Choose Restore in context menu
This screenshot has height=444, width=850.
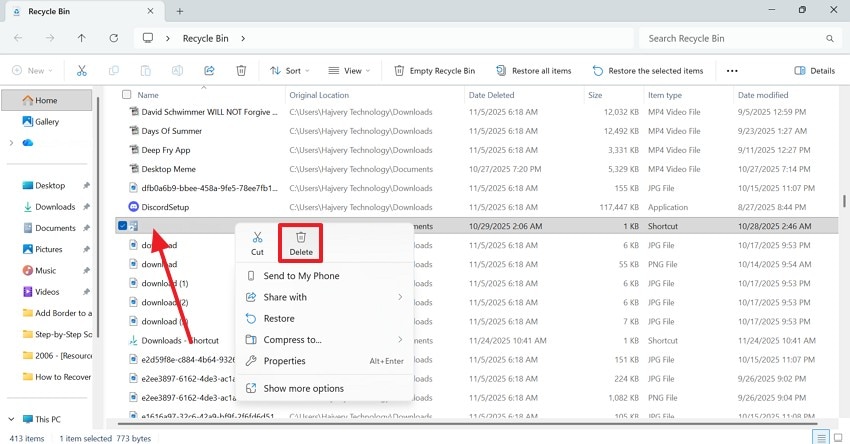(x=324, y=318)
